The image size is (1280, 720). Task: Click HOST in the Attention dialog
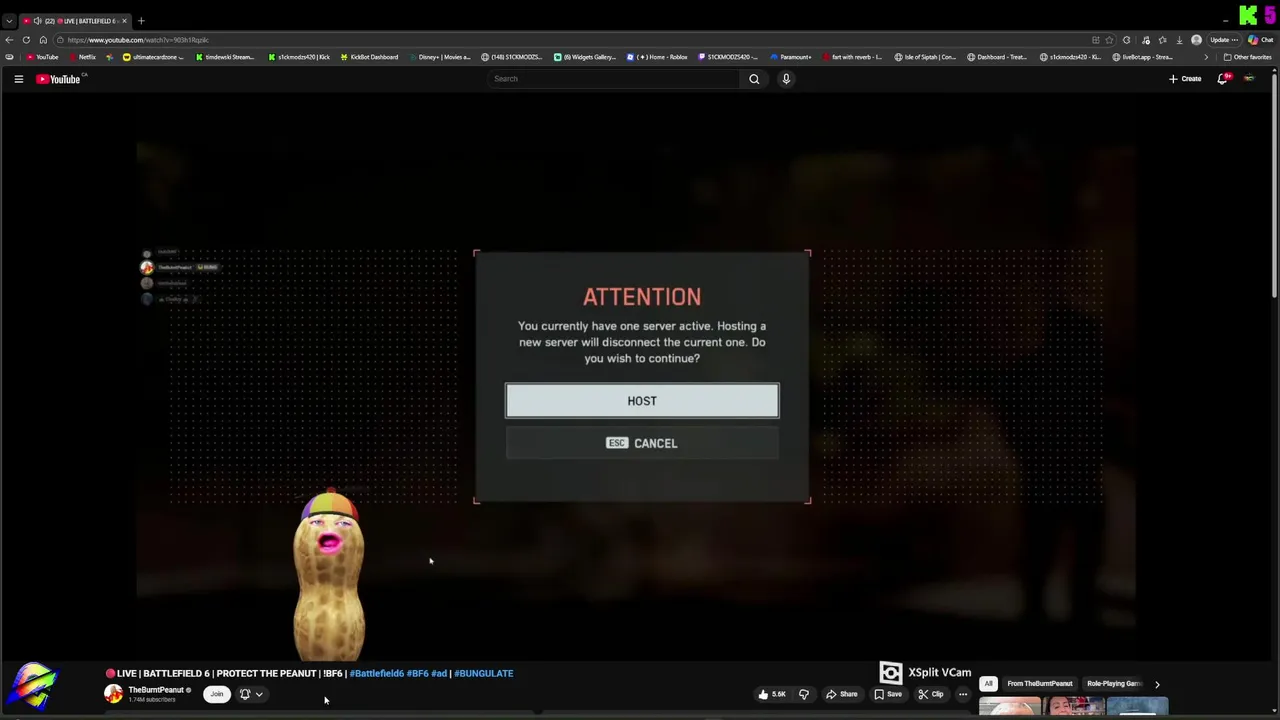[642, 401]
